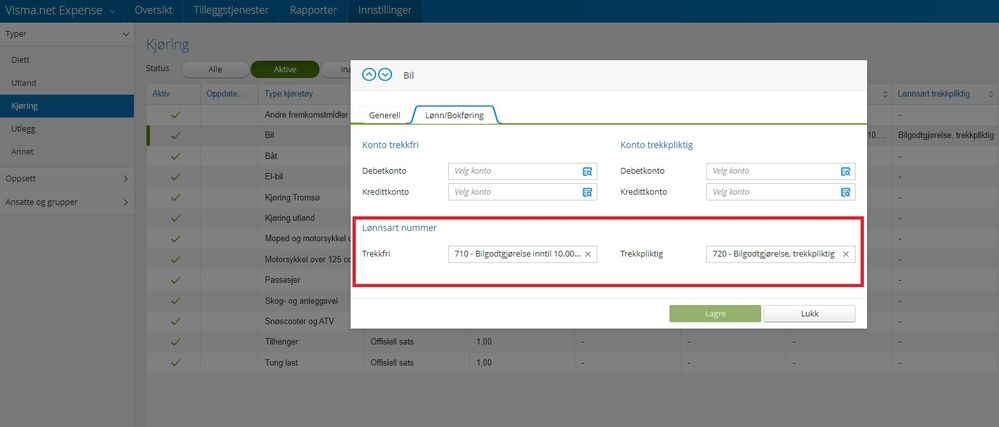This screenshot has height=427, width=999.
Task: Open the Visma.net Expense app dropdown
Action: [x=113, y=11]
